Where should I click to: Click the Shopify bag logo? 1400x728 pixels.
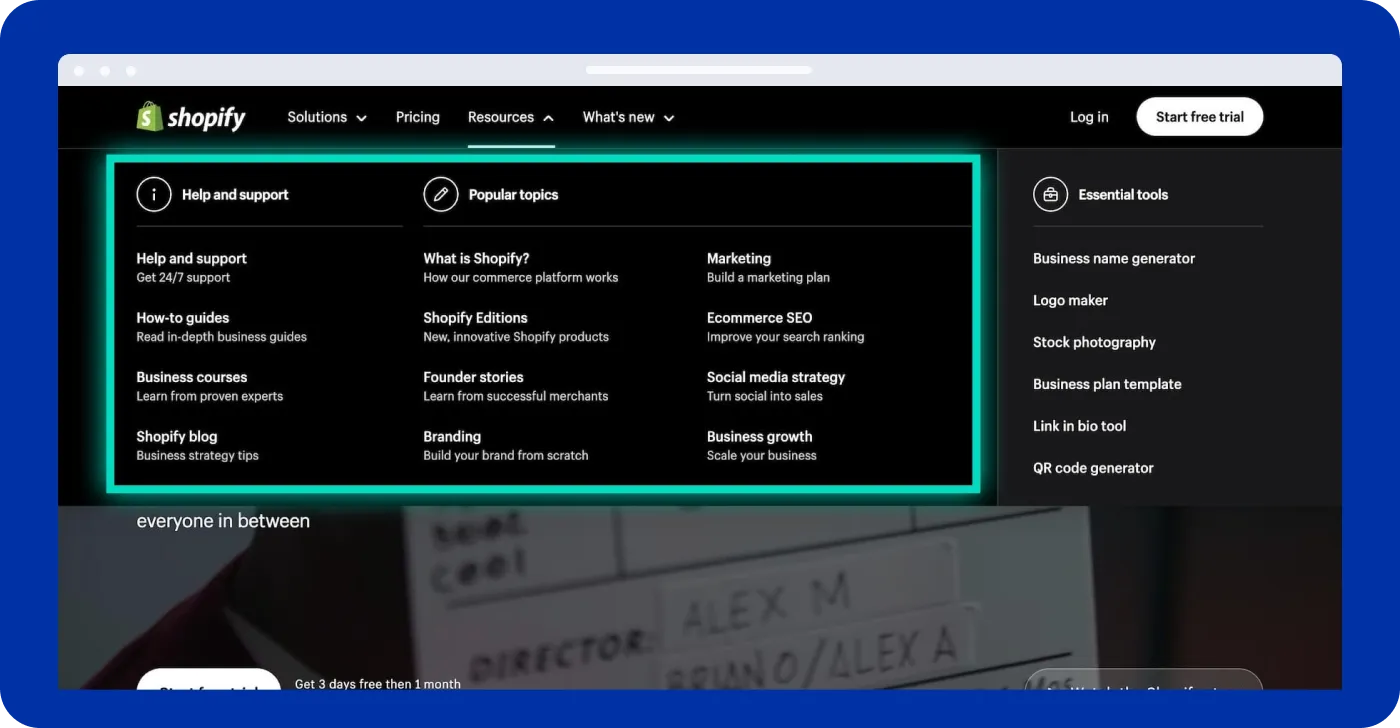[x=150, y=117]
